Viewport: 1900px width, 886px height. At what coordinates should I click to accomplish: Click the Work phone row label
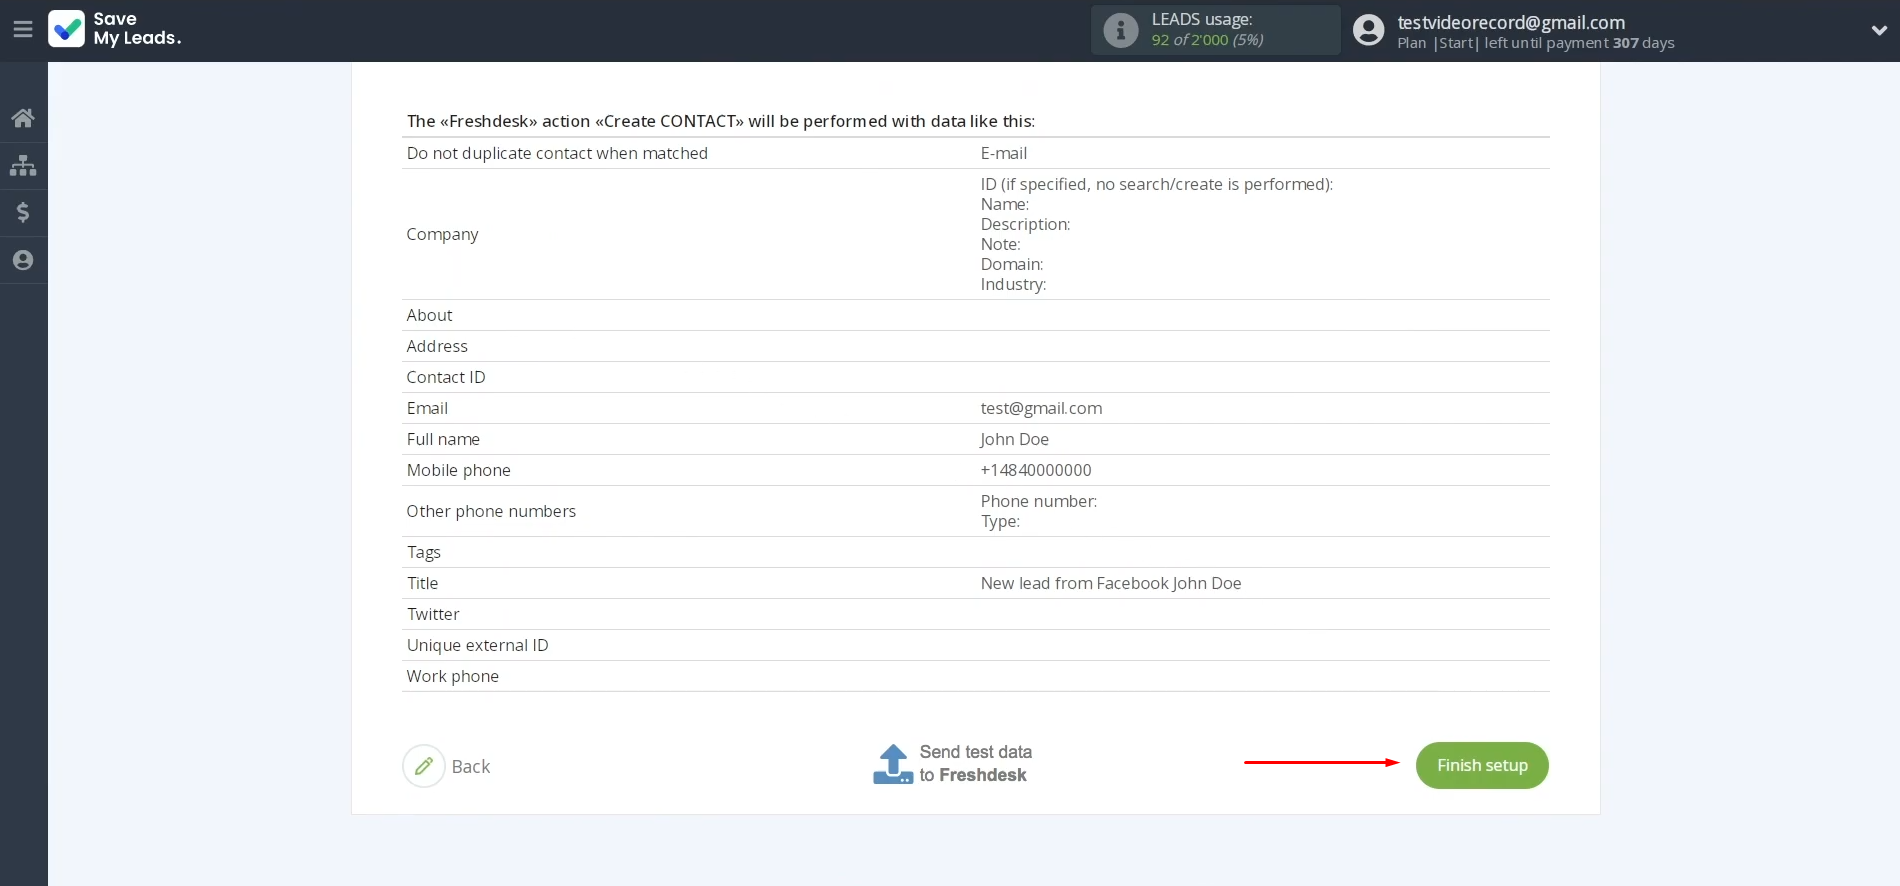click(x=452, y=676)
